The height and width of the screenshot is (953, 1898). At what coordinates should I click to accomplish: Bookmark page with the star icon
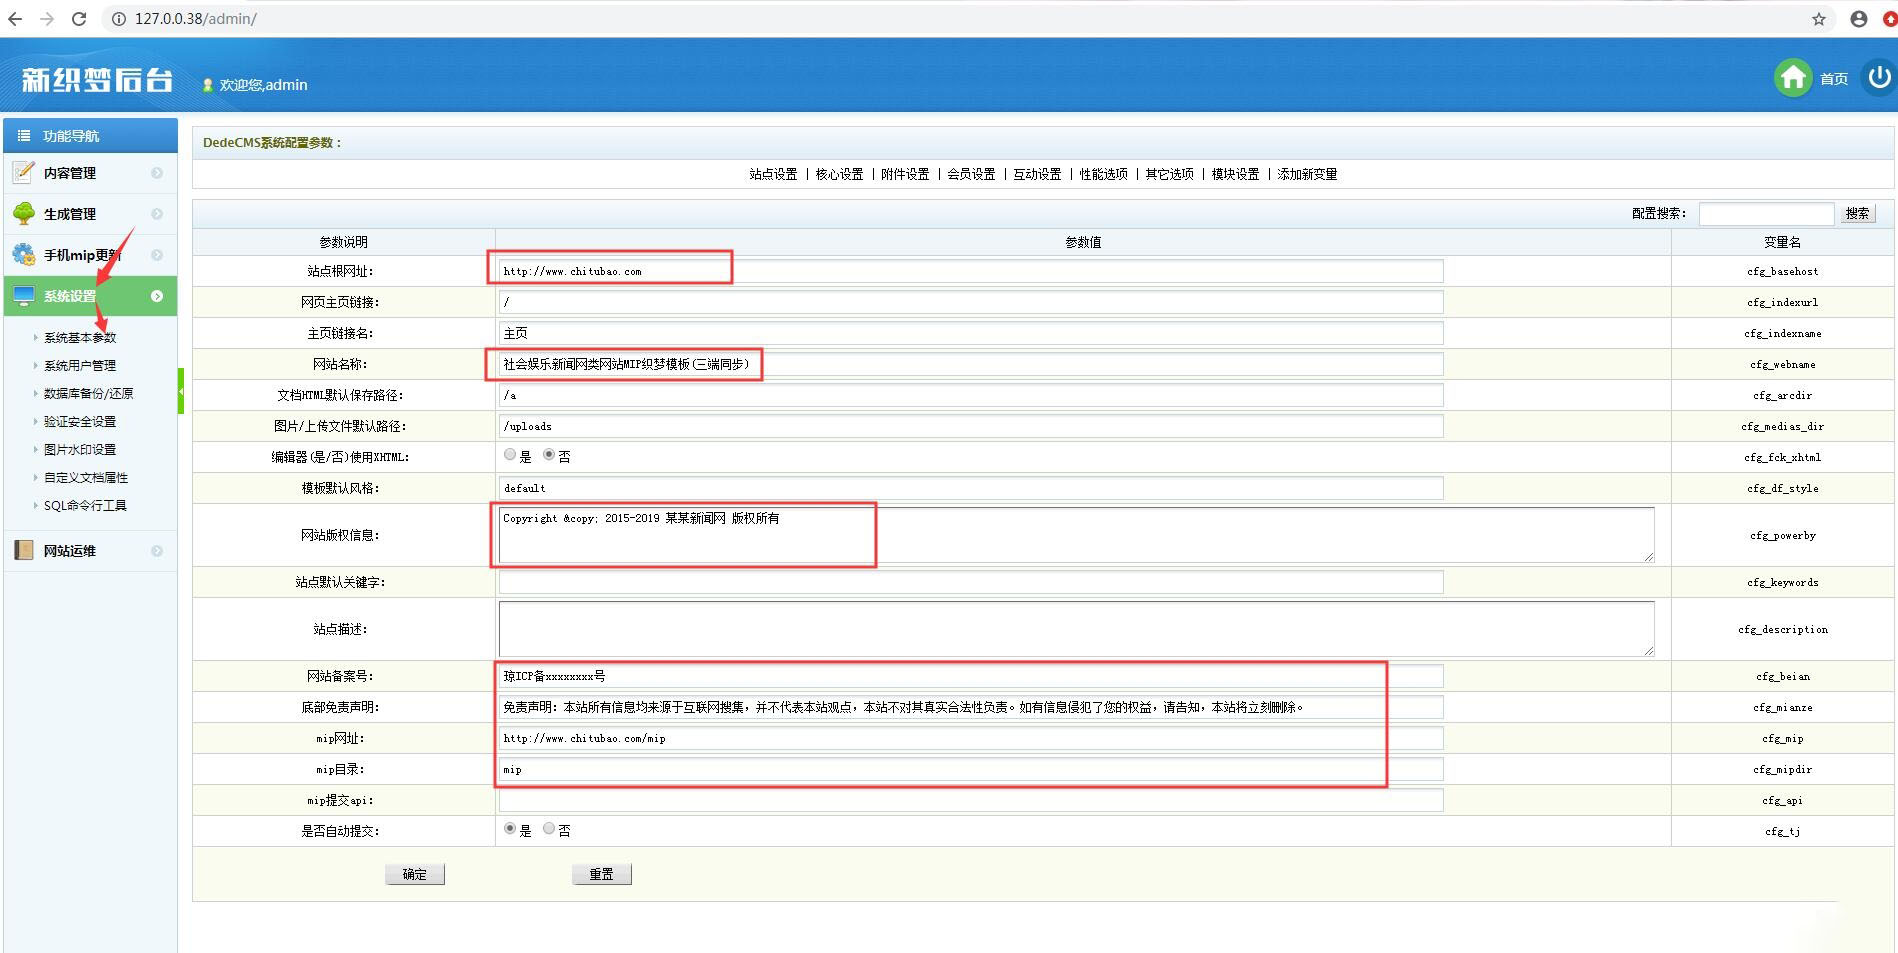pos(1819,19)
